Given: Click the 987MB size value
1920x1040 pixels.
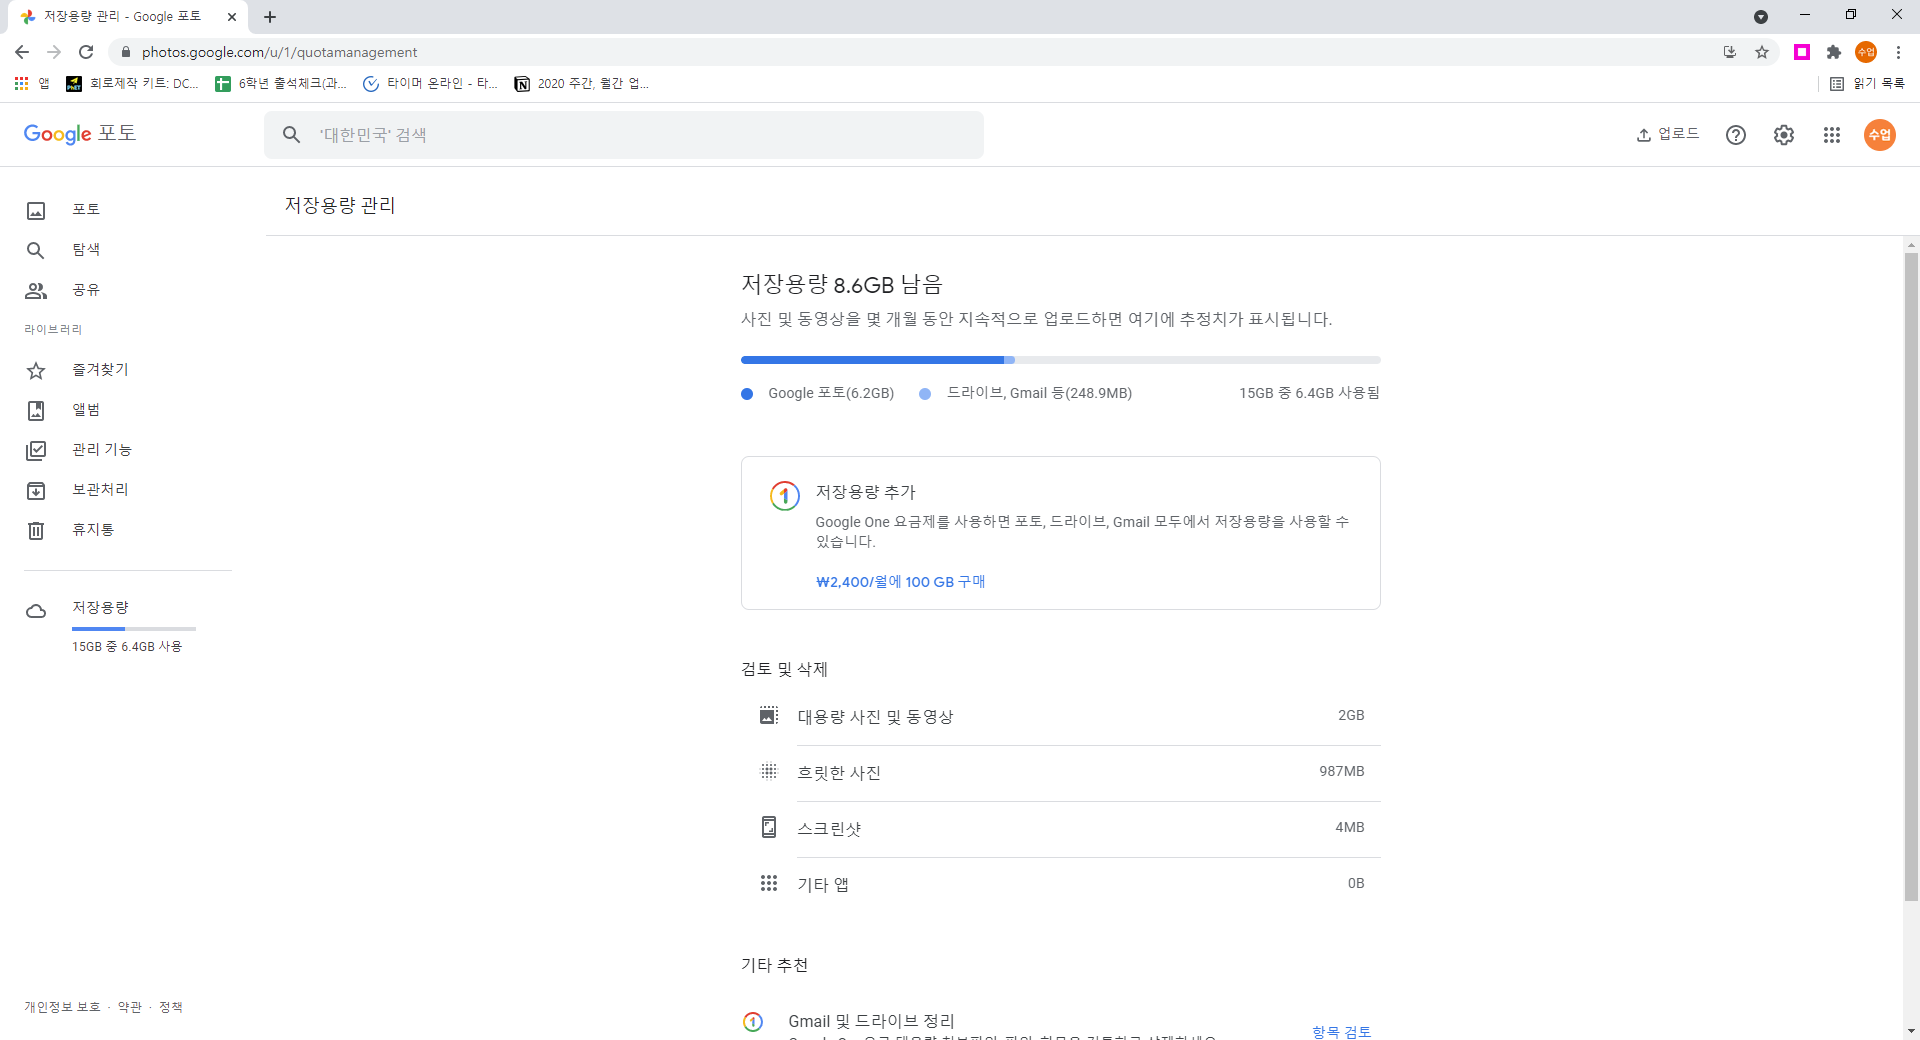Looking at the screenshot, I should tap(1341, 771).
